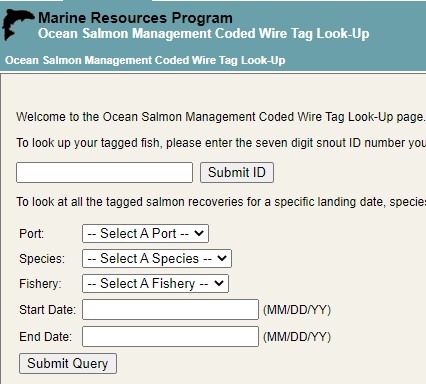The image size is (426, 384).
Task: Click the white Coded Wire Tag Look-Up subtitle
Action: [204, 34]
